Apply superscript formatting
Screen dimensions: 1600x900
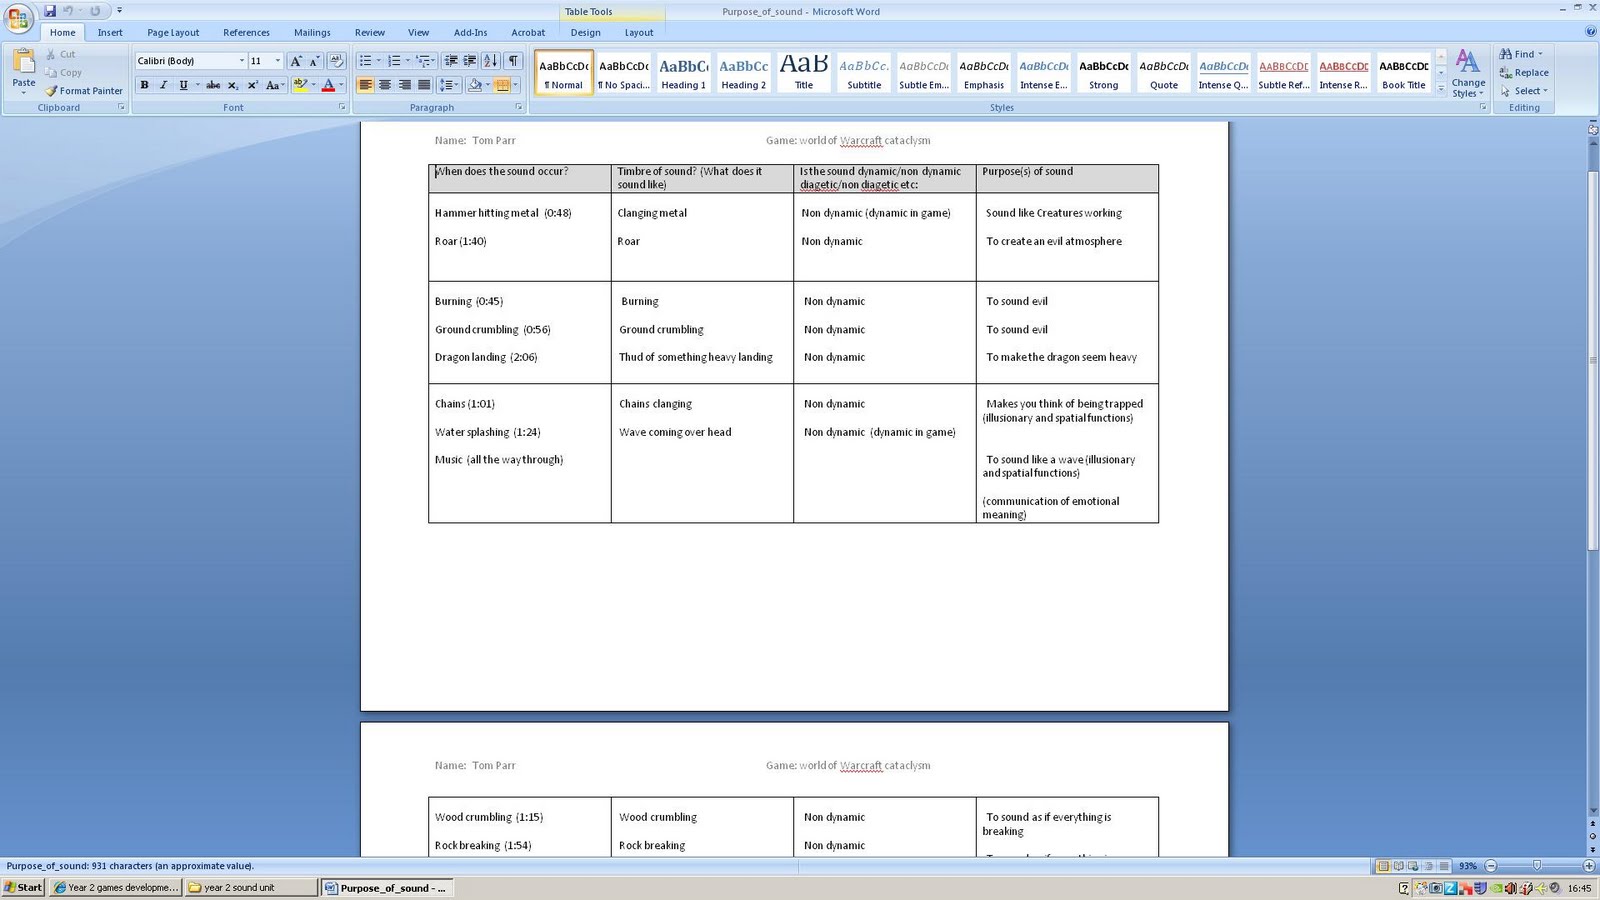click(252, 85)
